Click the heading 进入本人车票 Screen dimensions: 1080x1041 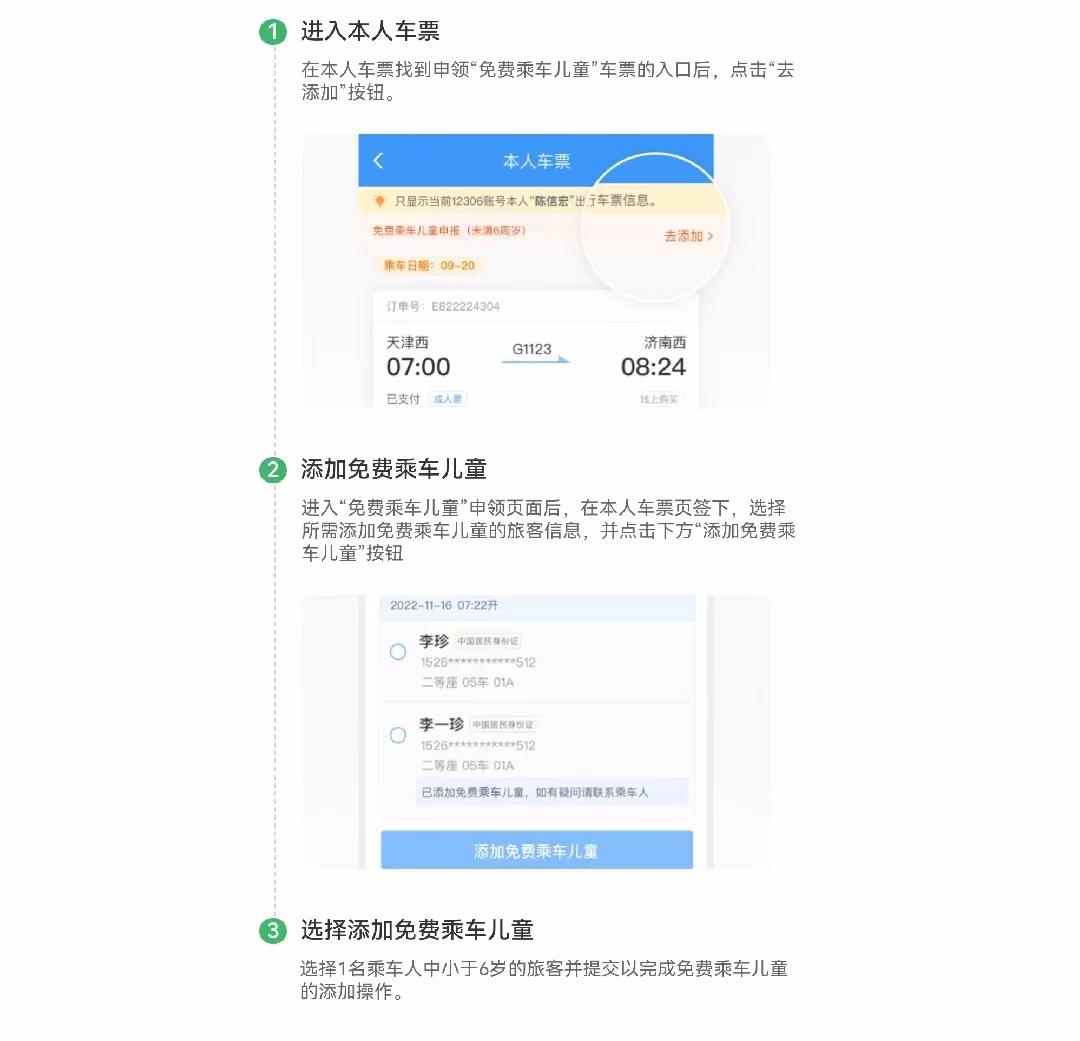click(x=371, y=31)
